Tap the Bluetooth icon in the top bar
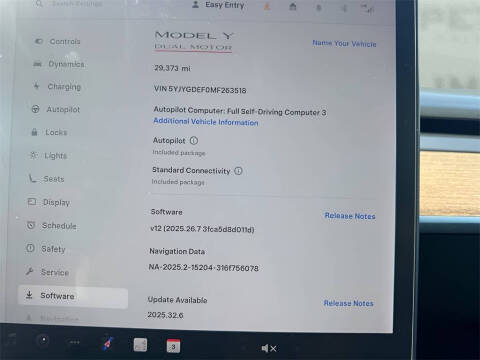 (x=345, y=8)
